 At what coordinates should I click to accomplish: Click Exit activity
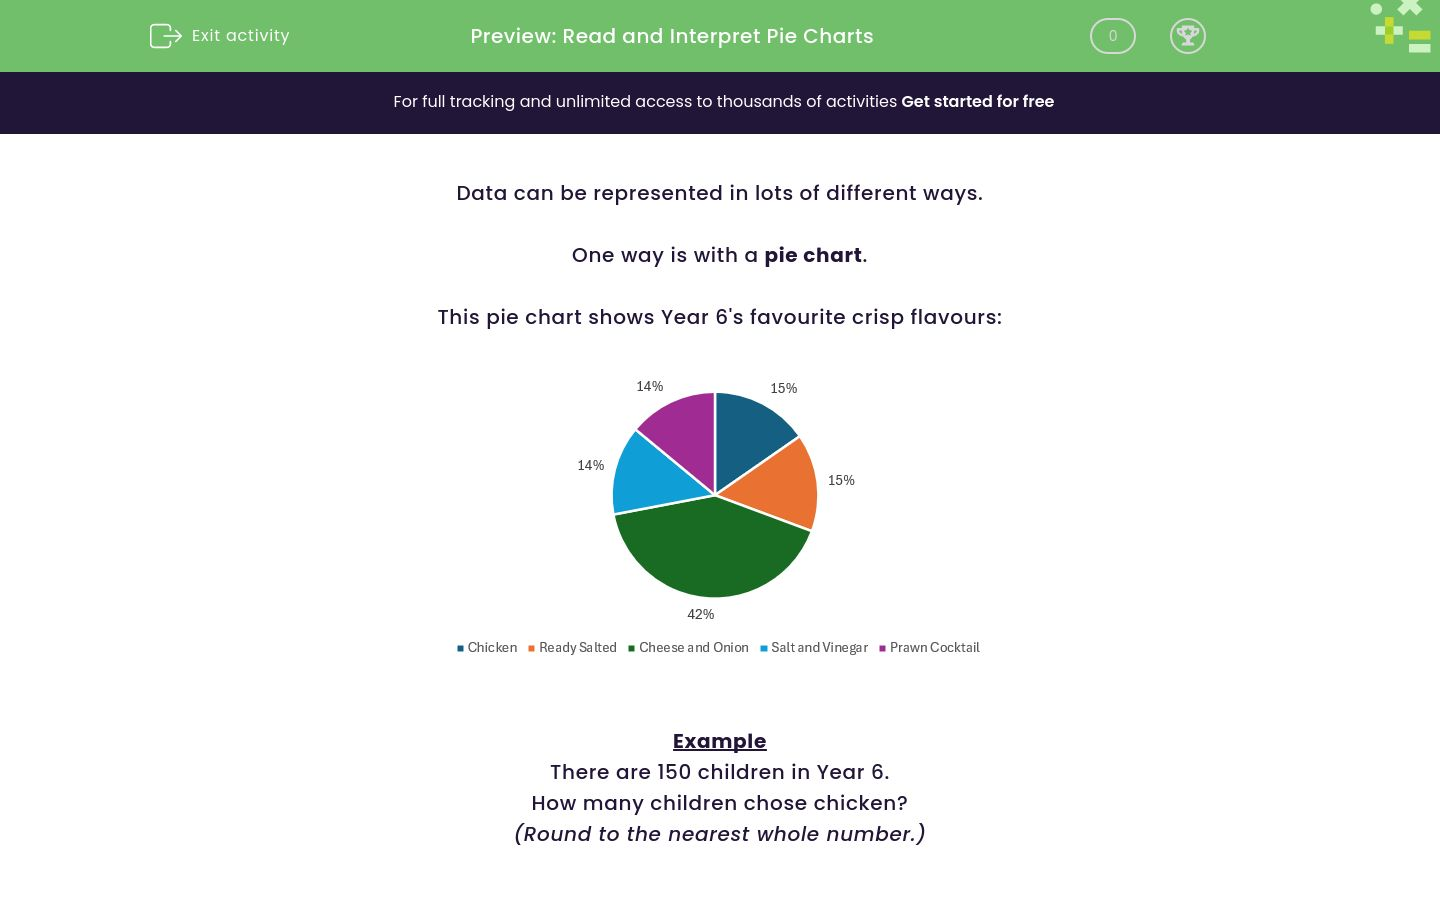240,36
